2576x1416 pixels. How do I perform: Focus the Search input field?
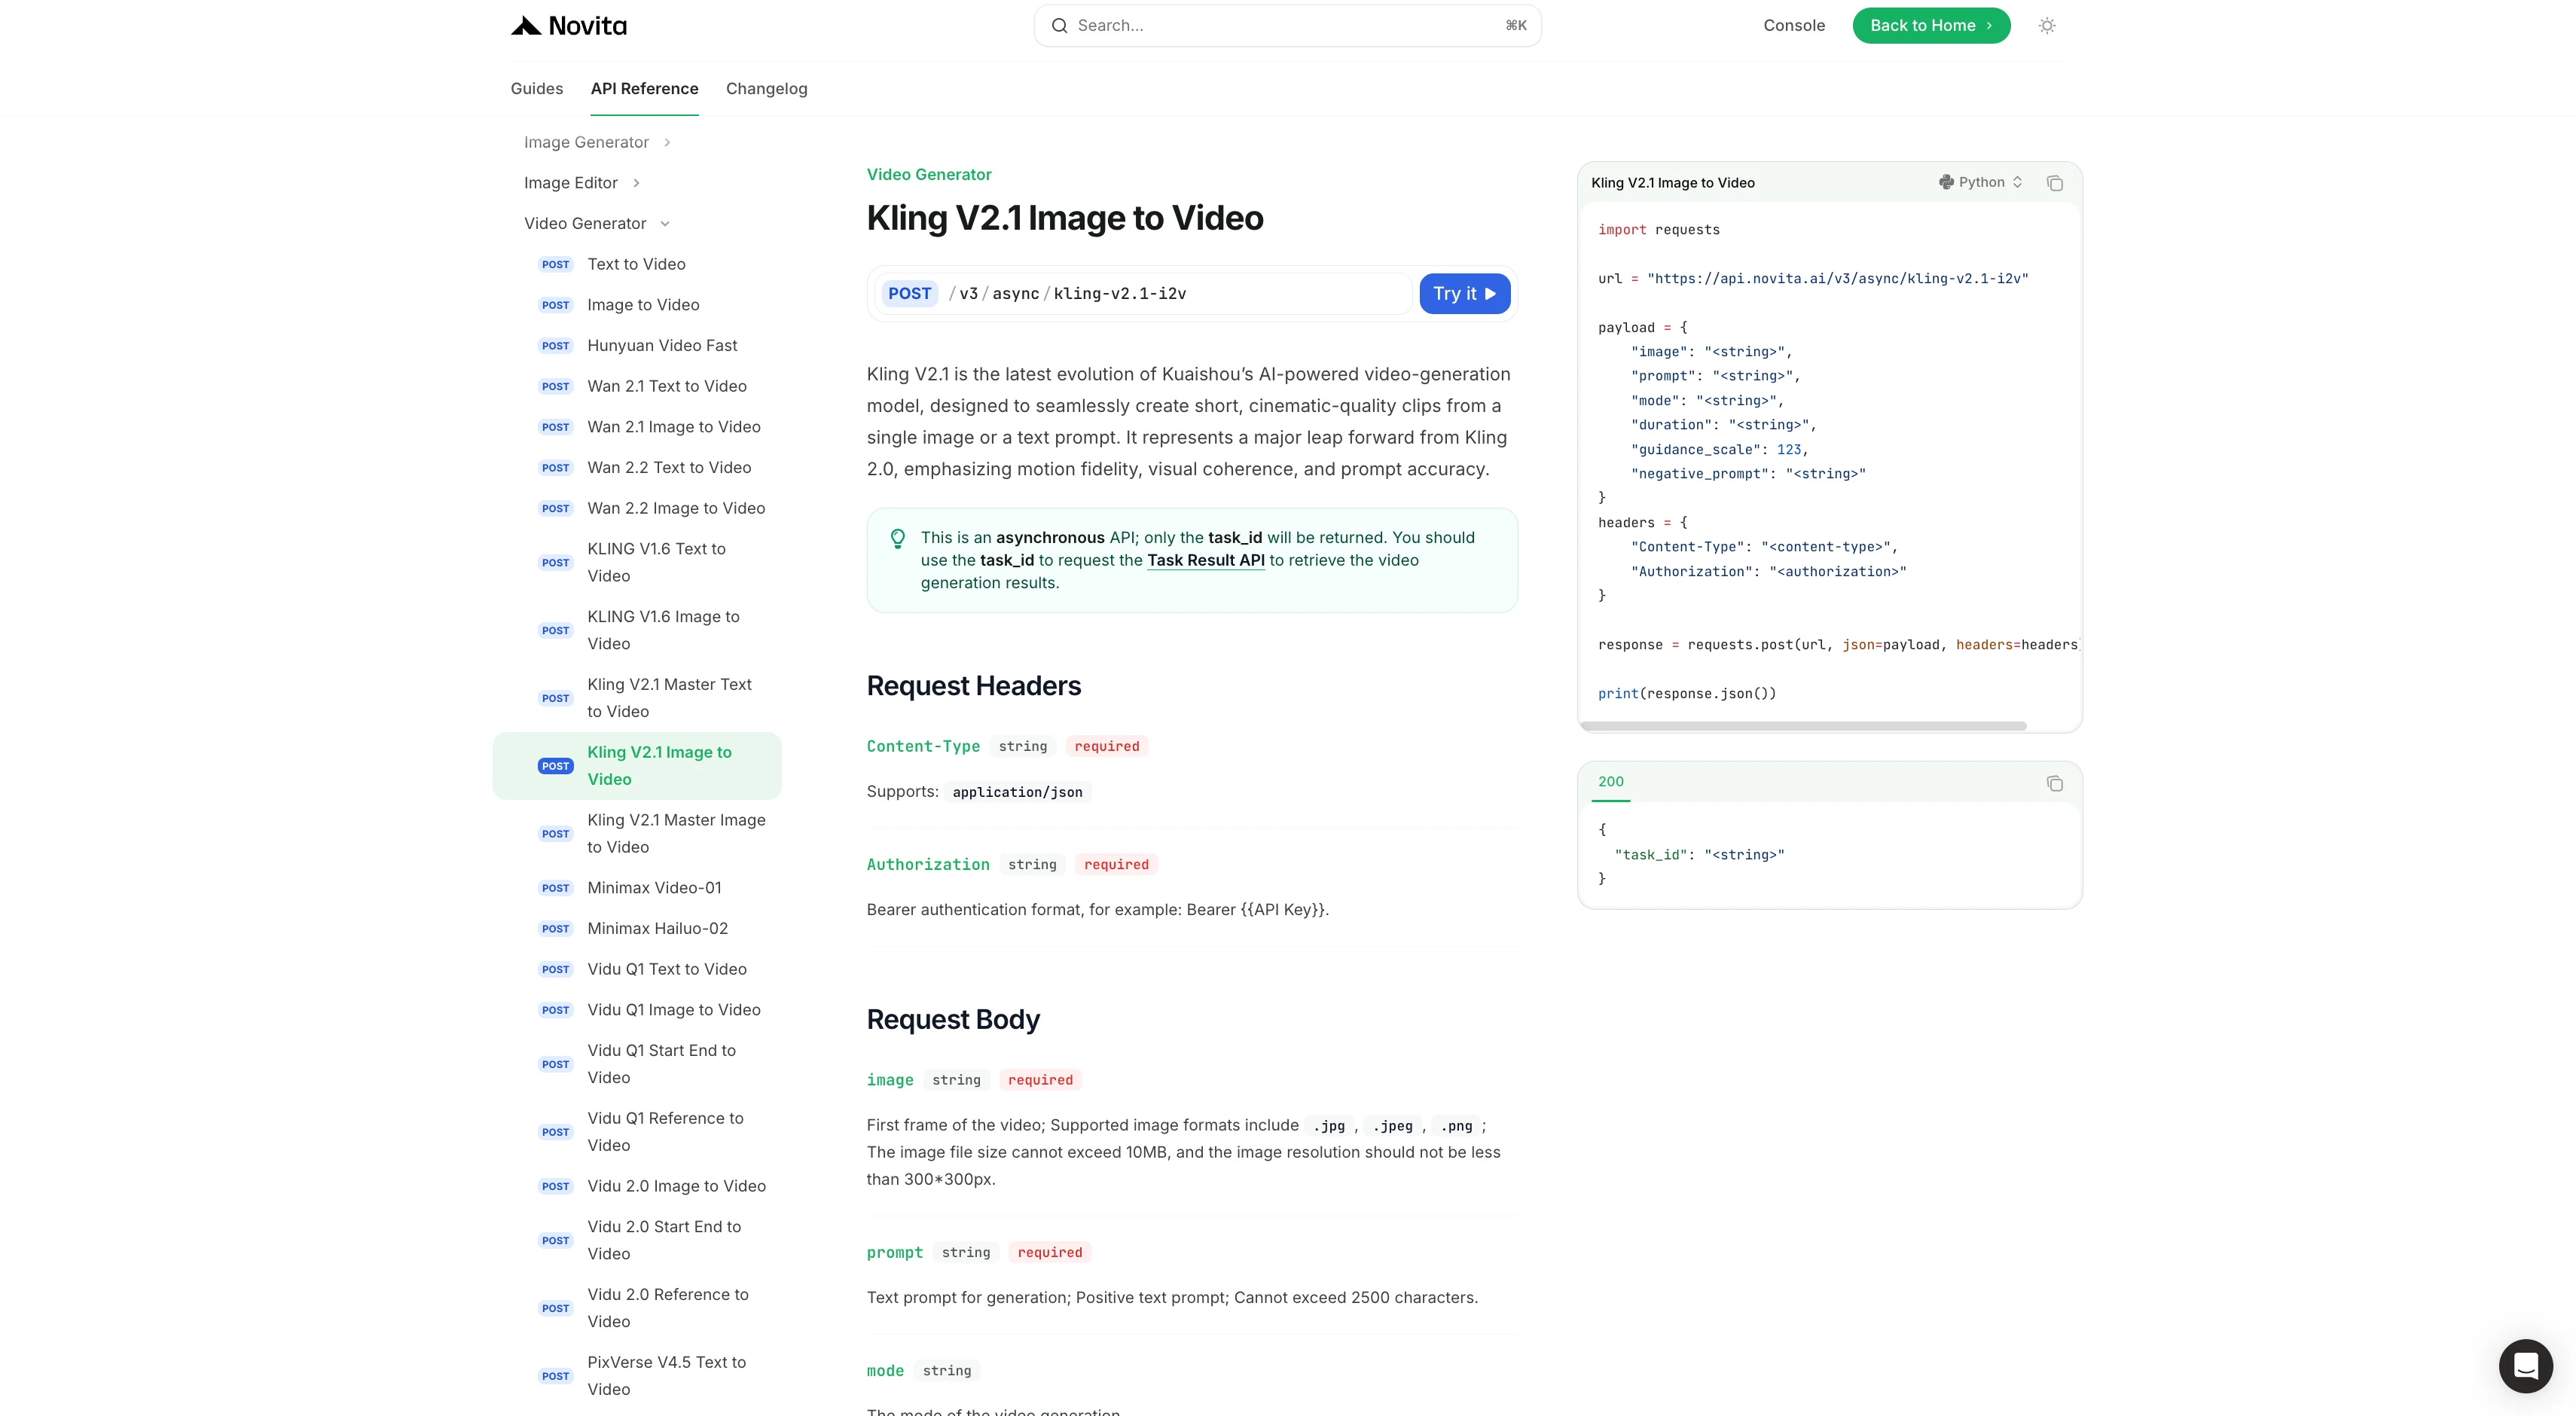coord(1287,26)
